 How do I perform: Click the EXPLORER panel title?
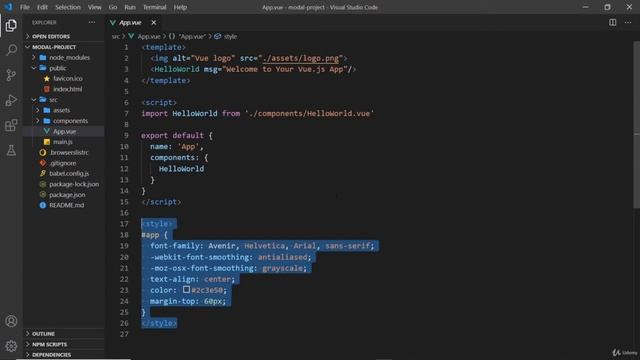click(x=44, y=22)
